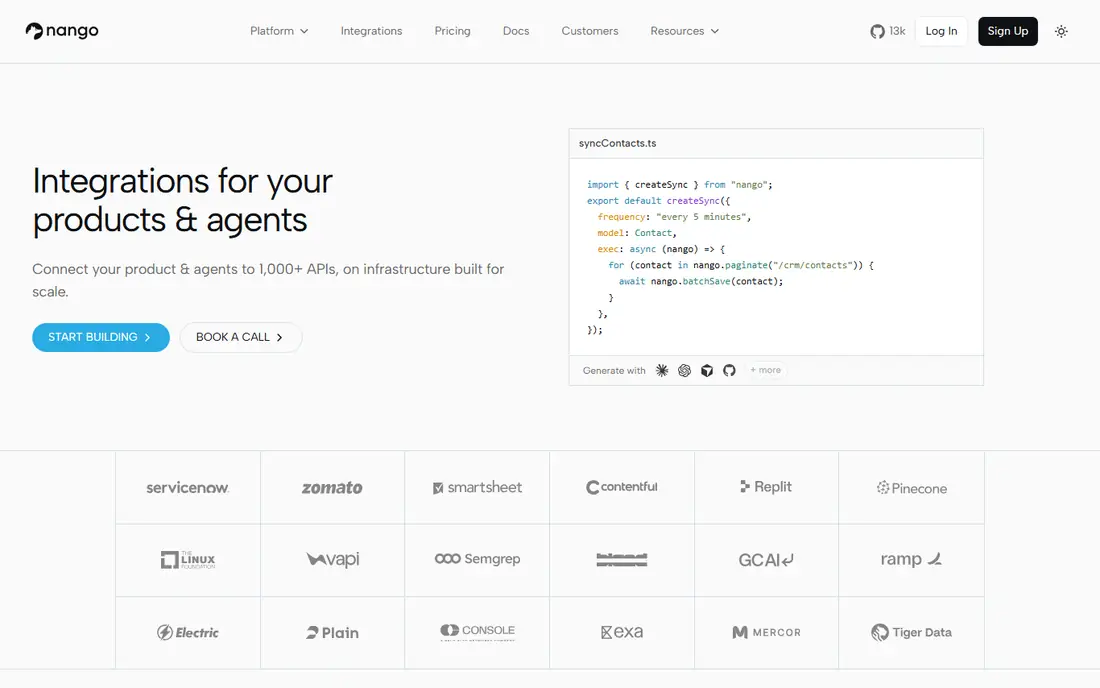Viewport: 1100px width, 688px height.
Task: Click the Linux Foundation logo
Action: point(188,560)
